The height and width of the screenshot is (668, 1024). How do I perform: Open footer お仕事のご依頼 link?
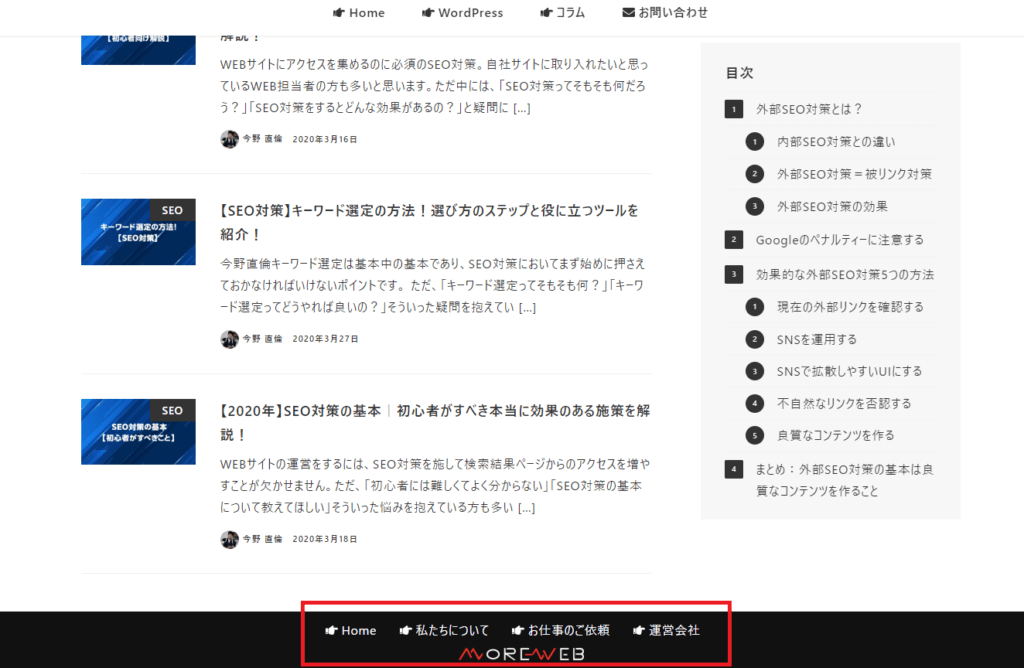click(568, 631)
